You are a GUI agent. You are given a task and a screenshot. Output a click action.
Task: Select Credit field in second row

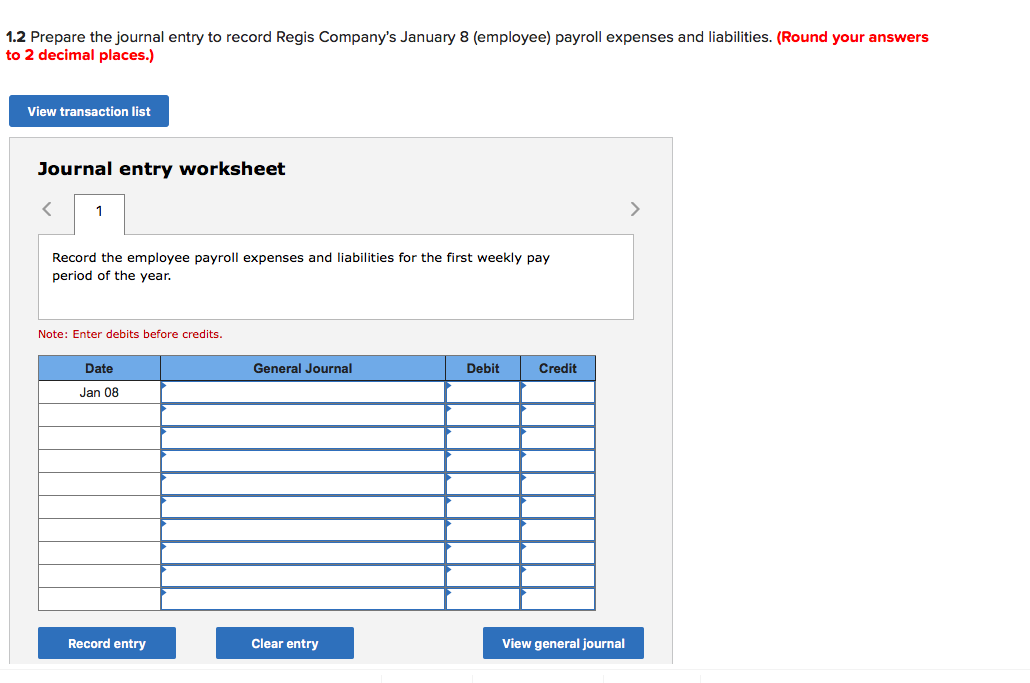pos(558,415)
